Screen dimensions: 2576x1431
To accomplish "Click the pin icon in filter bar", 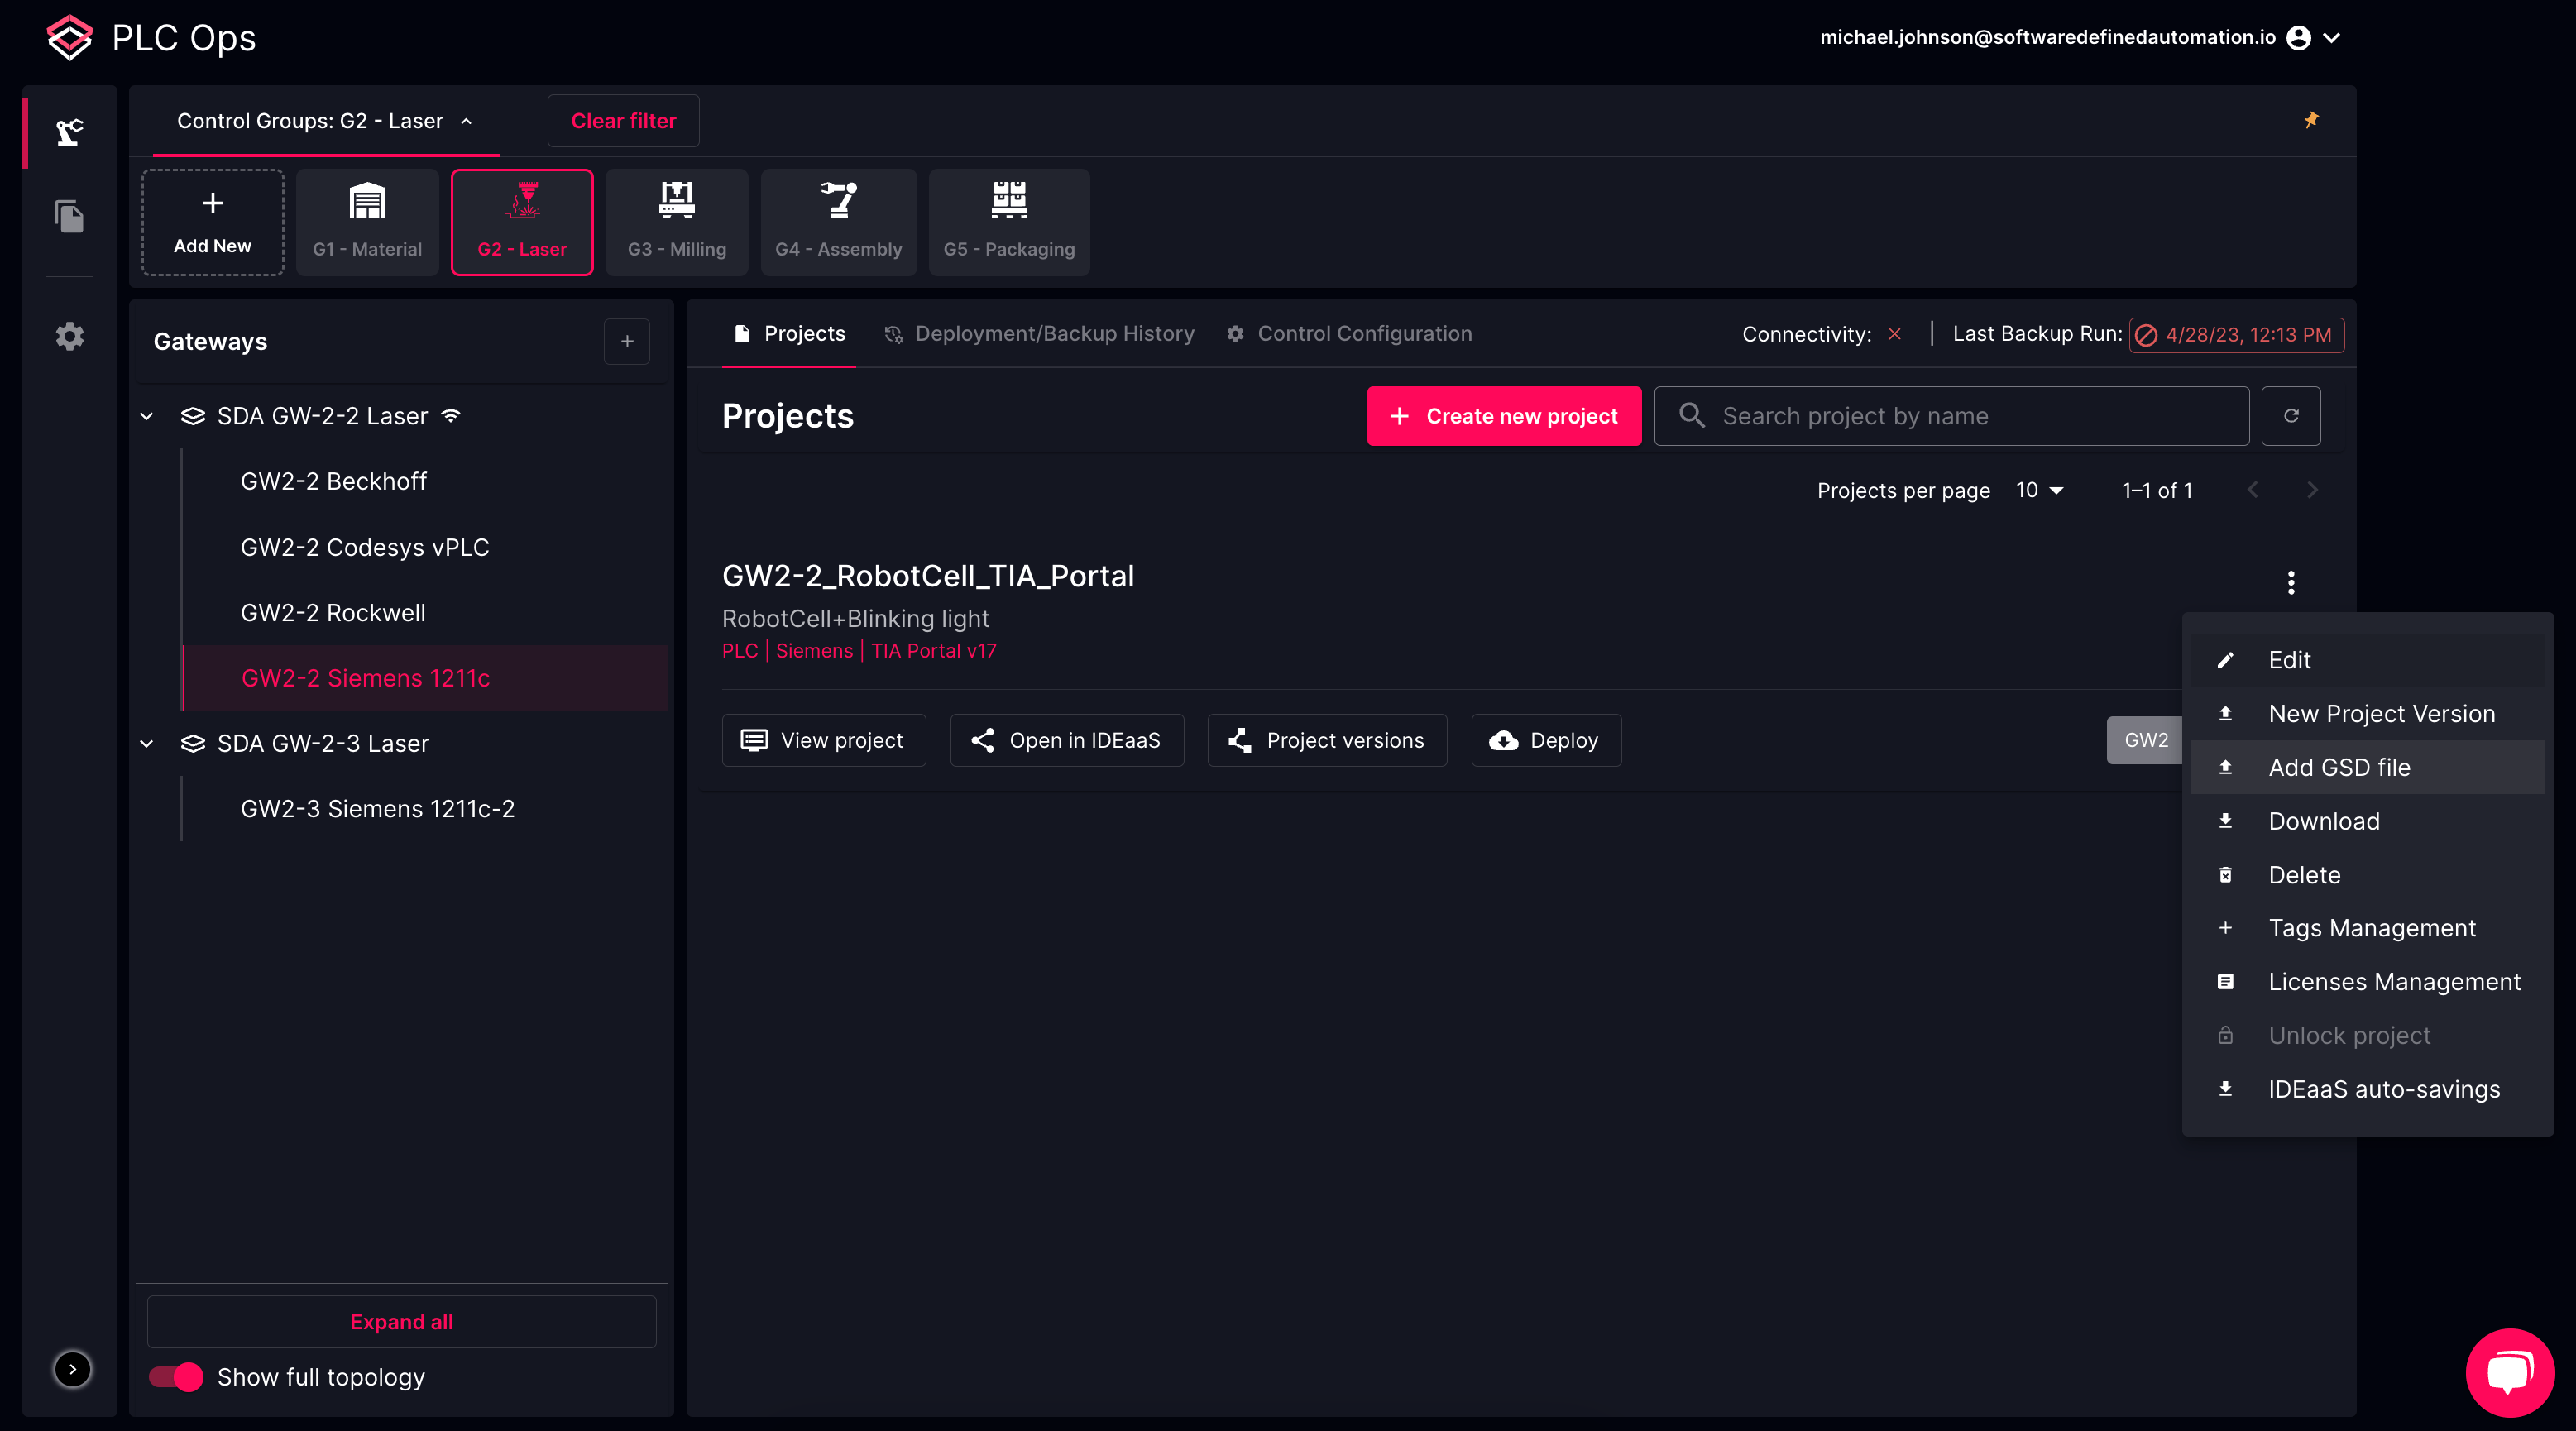I will (x=2311, y=120).
